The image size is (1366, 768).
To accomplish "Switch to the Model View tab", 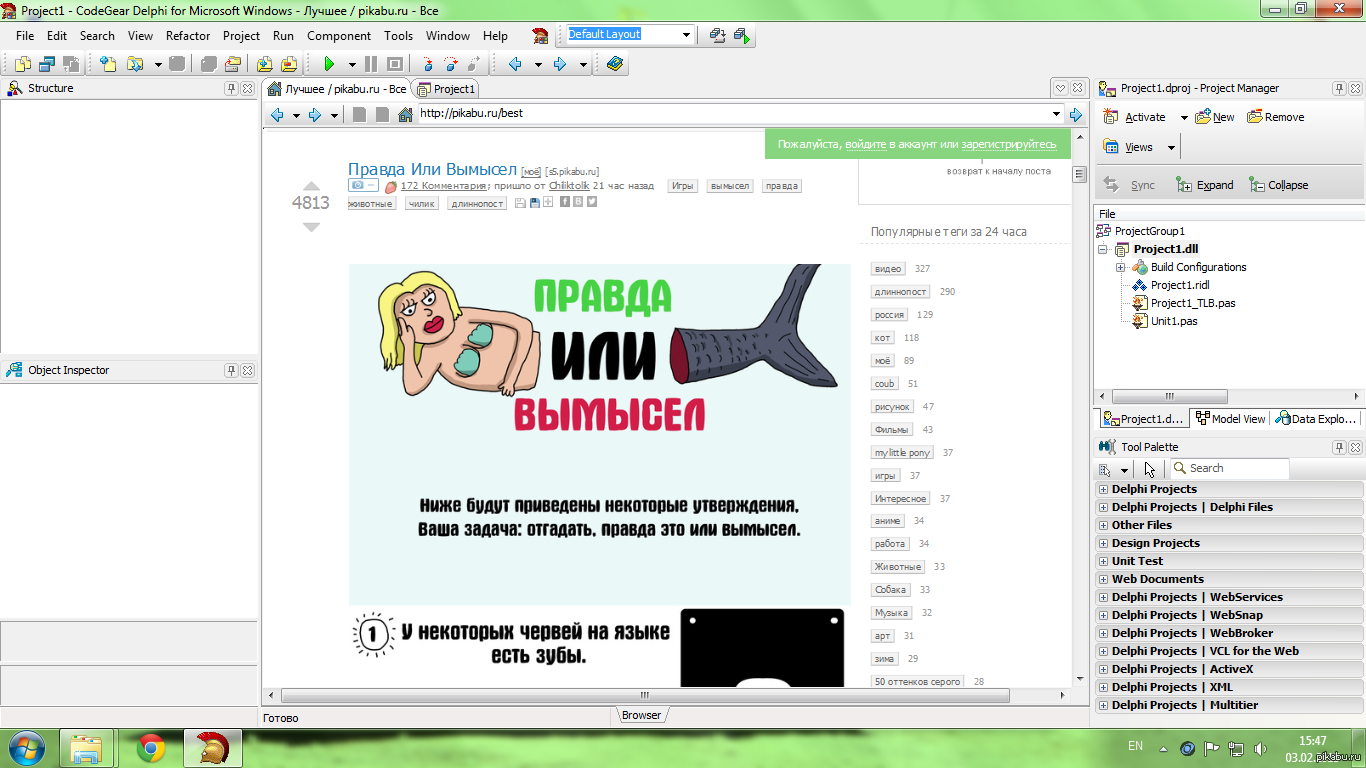I will tap(1230, 419).
